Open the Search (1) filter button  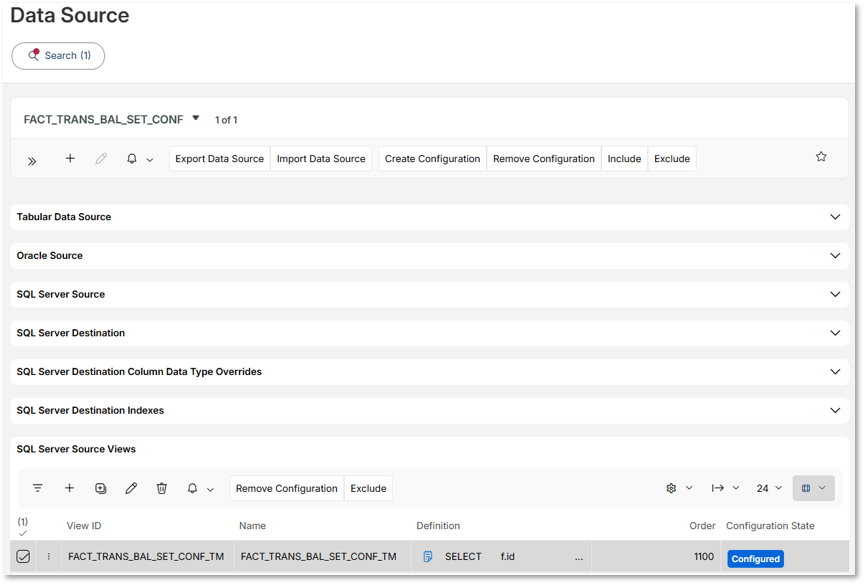(58, 56)
